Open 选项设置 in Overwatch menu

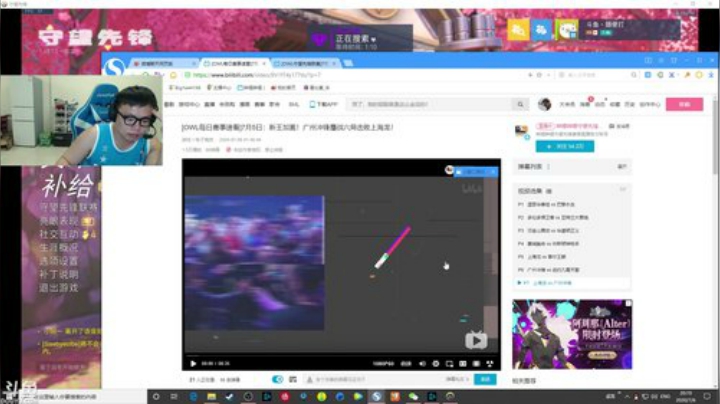59,261
